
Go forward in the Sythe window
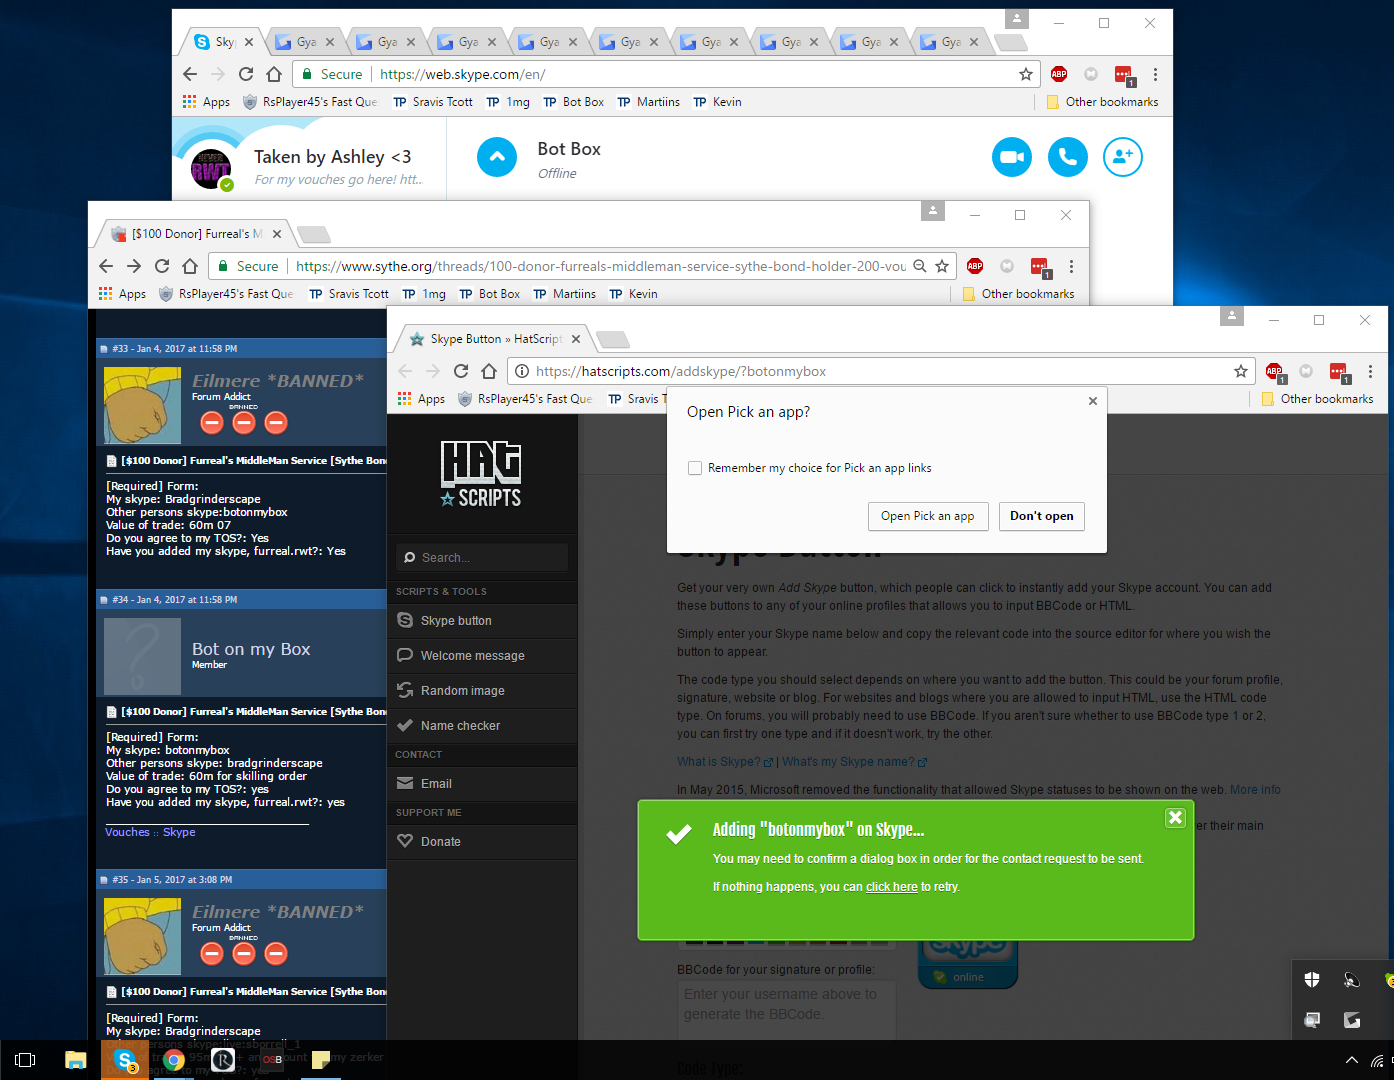[134, 266]
